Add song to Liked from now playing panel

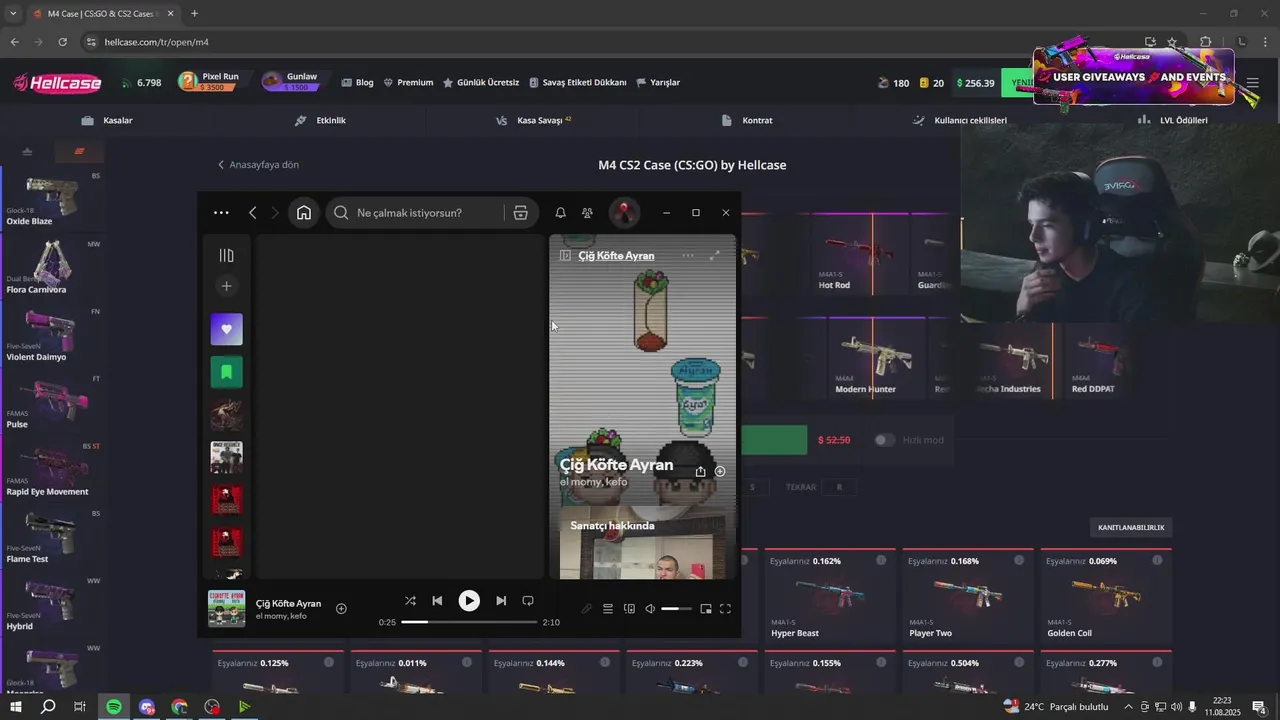[720, 471]
